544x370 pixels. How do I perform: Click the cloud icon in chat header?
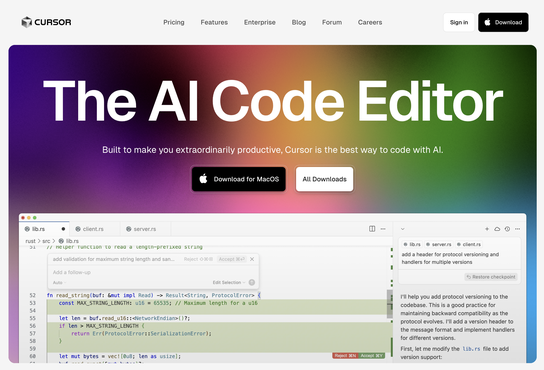point(497,229)
